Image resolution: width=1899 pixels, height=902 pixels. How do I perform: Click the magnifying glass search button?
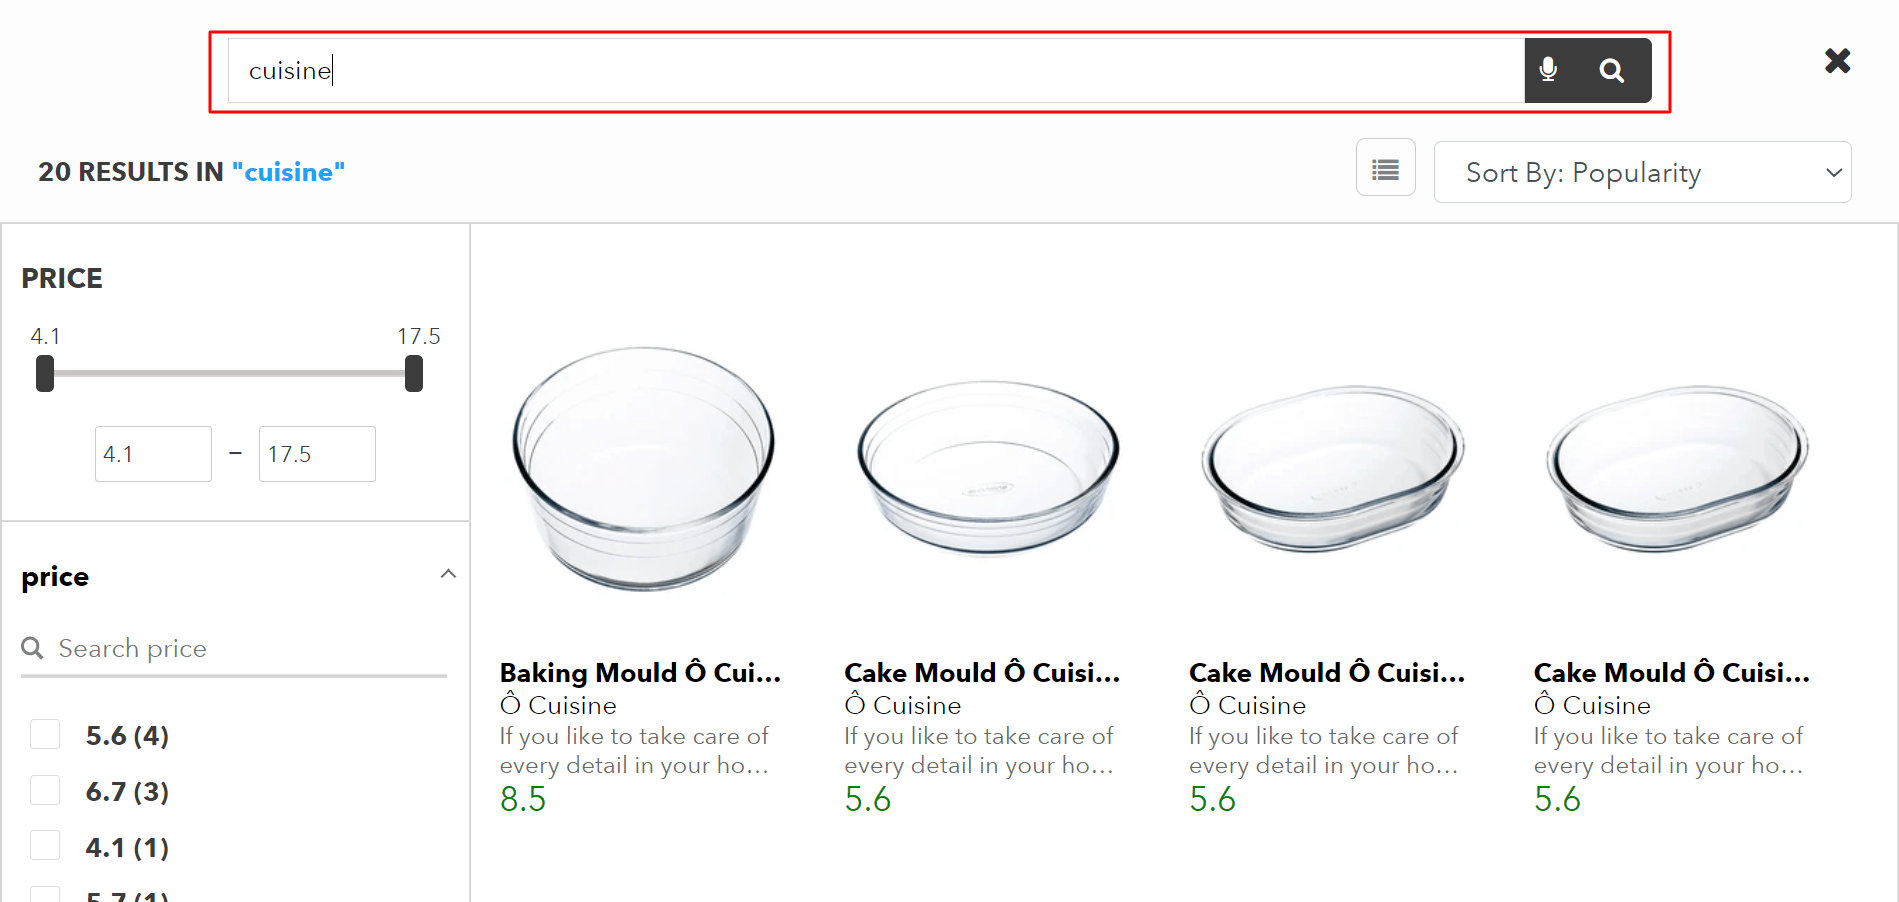pyautogui.click(x=1611, y=70)
